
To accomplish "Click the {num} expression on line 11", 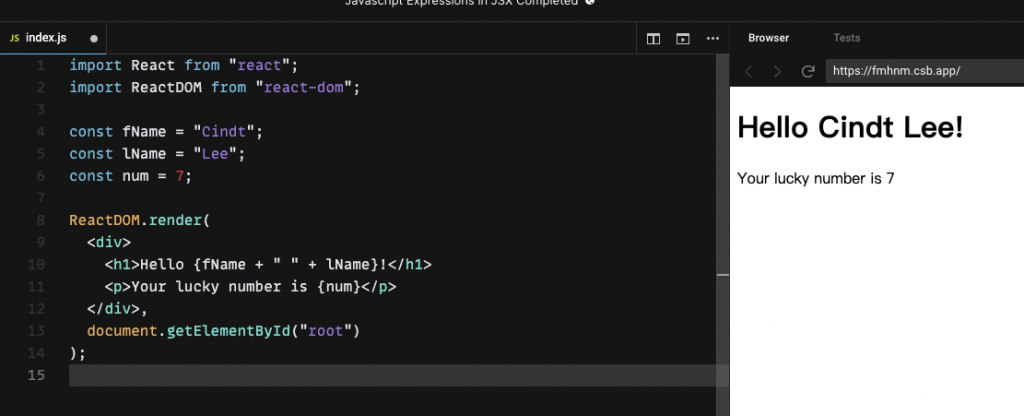I will (339, 287).
